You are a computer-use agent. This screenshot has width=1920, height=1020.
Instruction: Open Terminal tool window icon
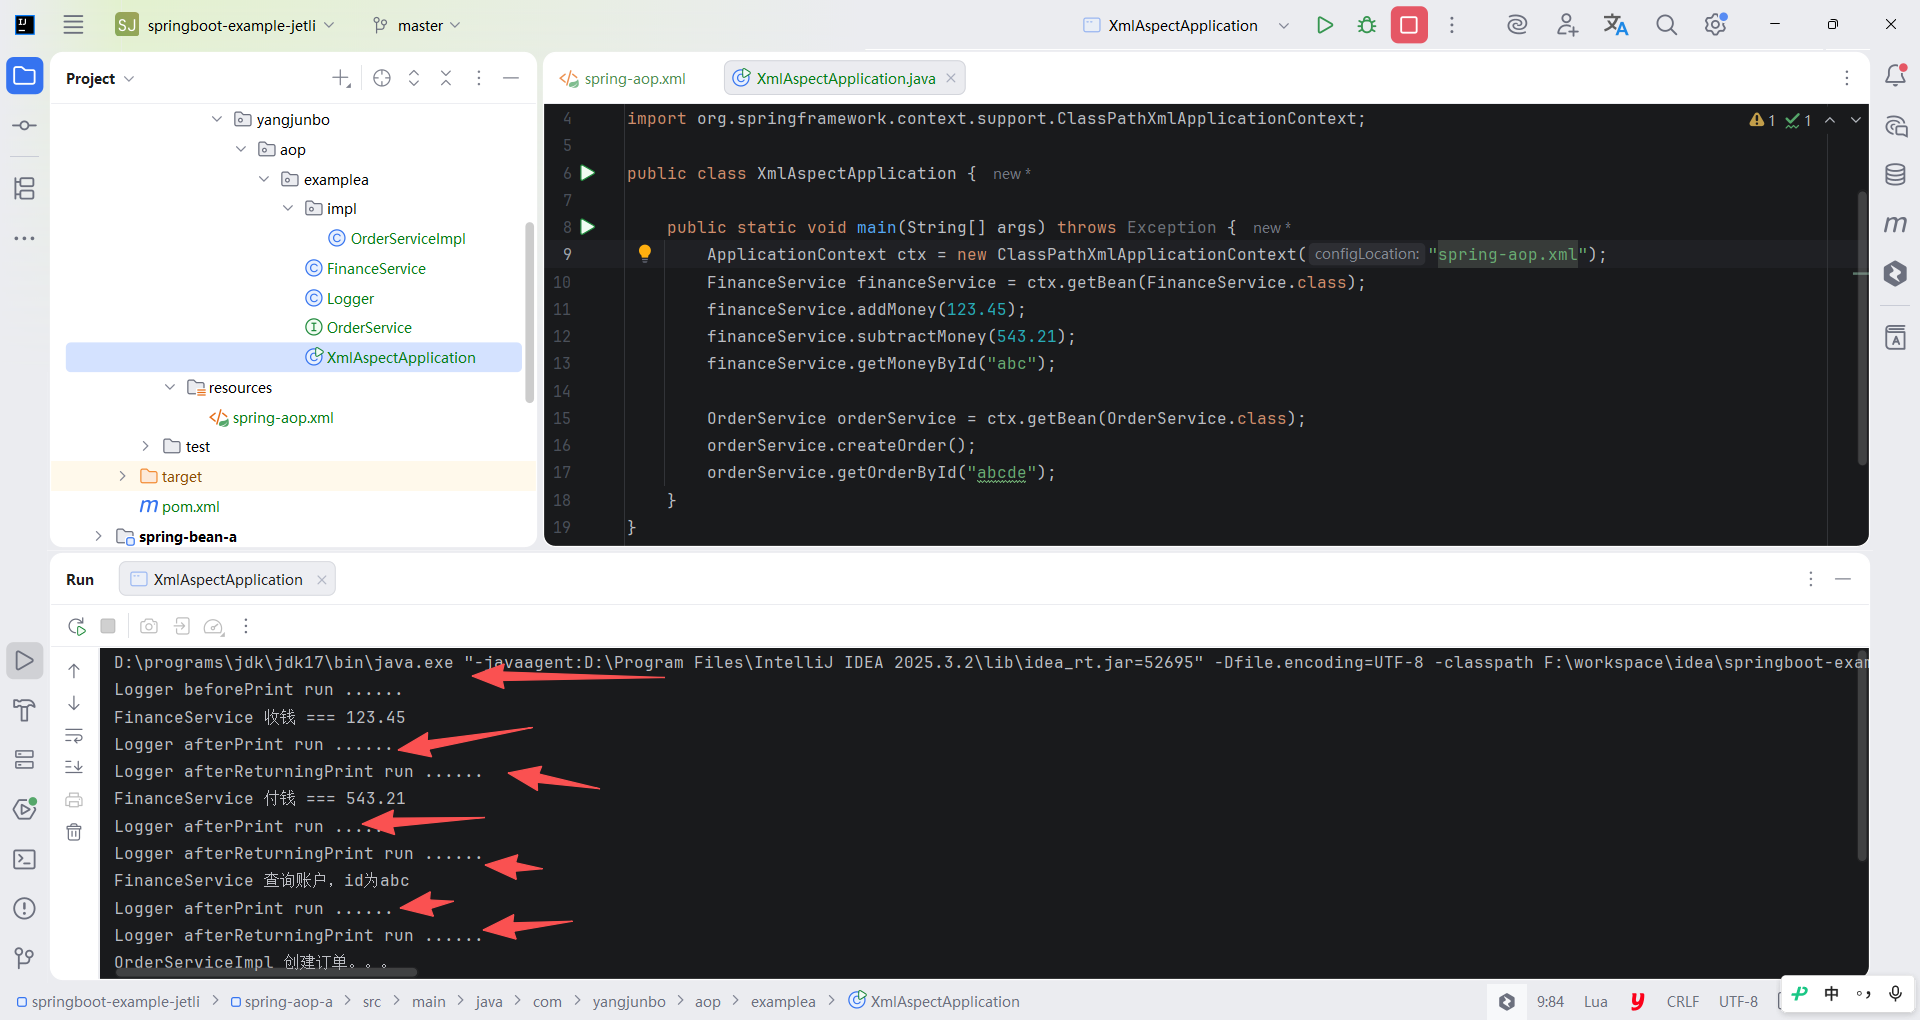point(25,859)
